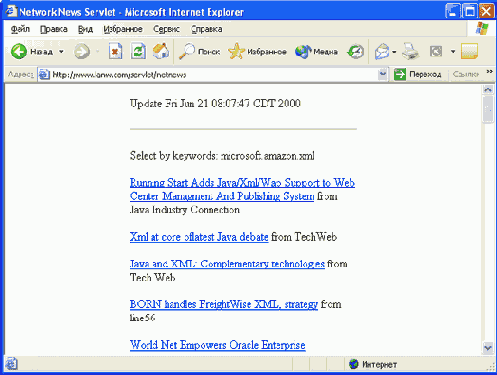Minimize the Internet Explorer window

click(x=452, y=11)
